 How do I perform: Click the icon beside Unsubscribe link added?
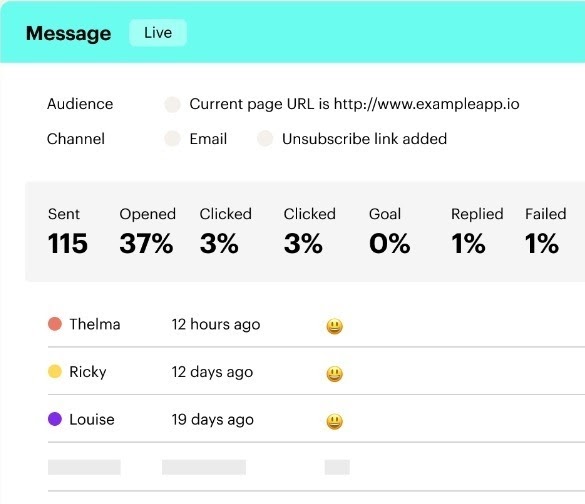pyautogui.click(x=265, y=138)
